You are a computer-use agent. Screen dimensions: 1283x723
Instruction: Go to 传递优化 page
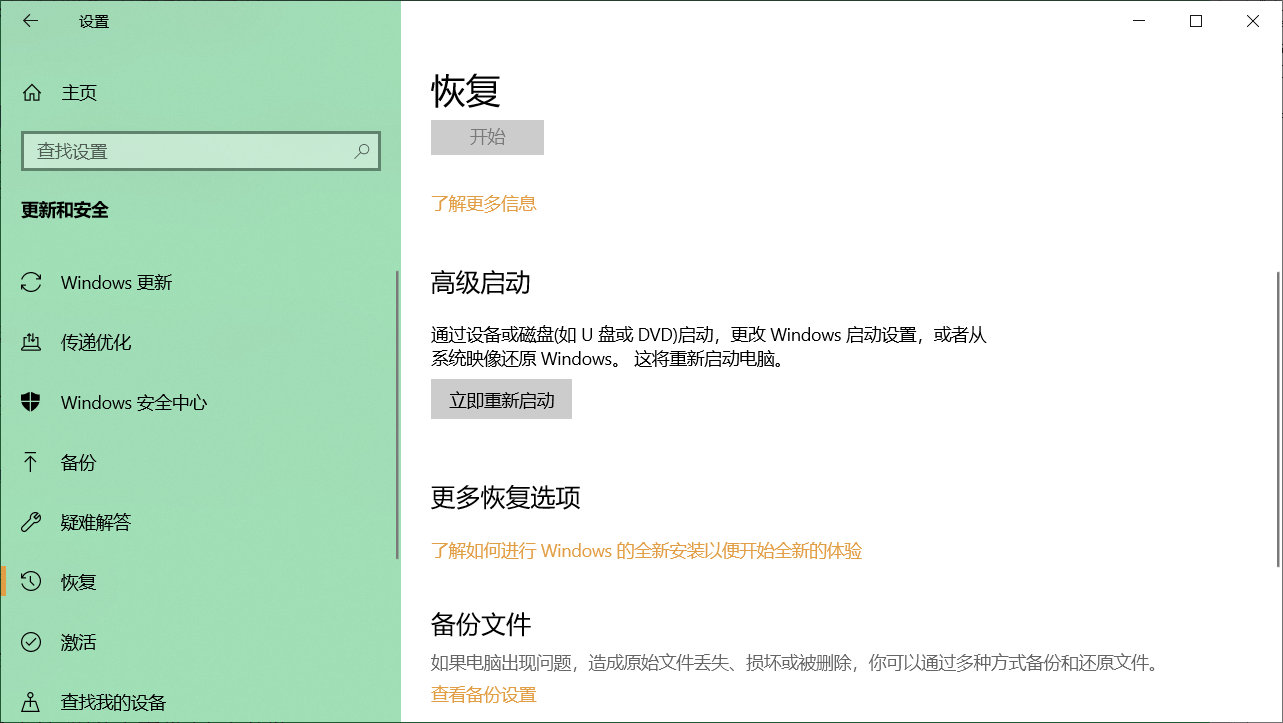(x=200, y=342)
